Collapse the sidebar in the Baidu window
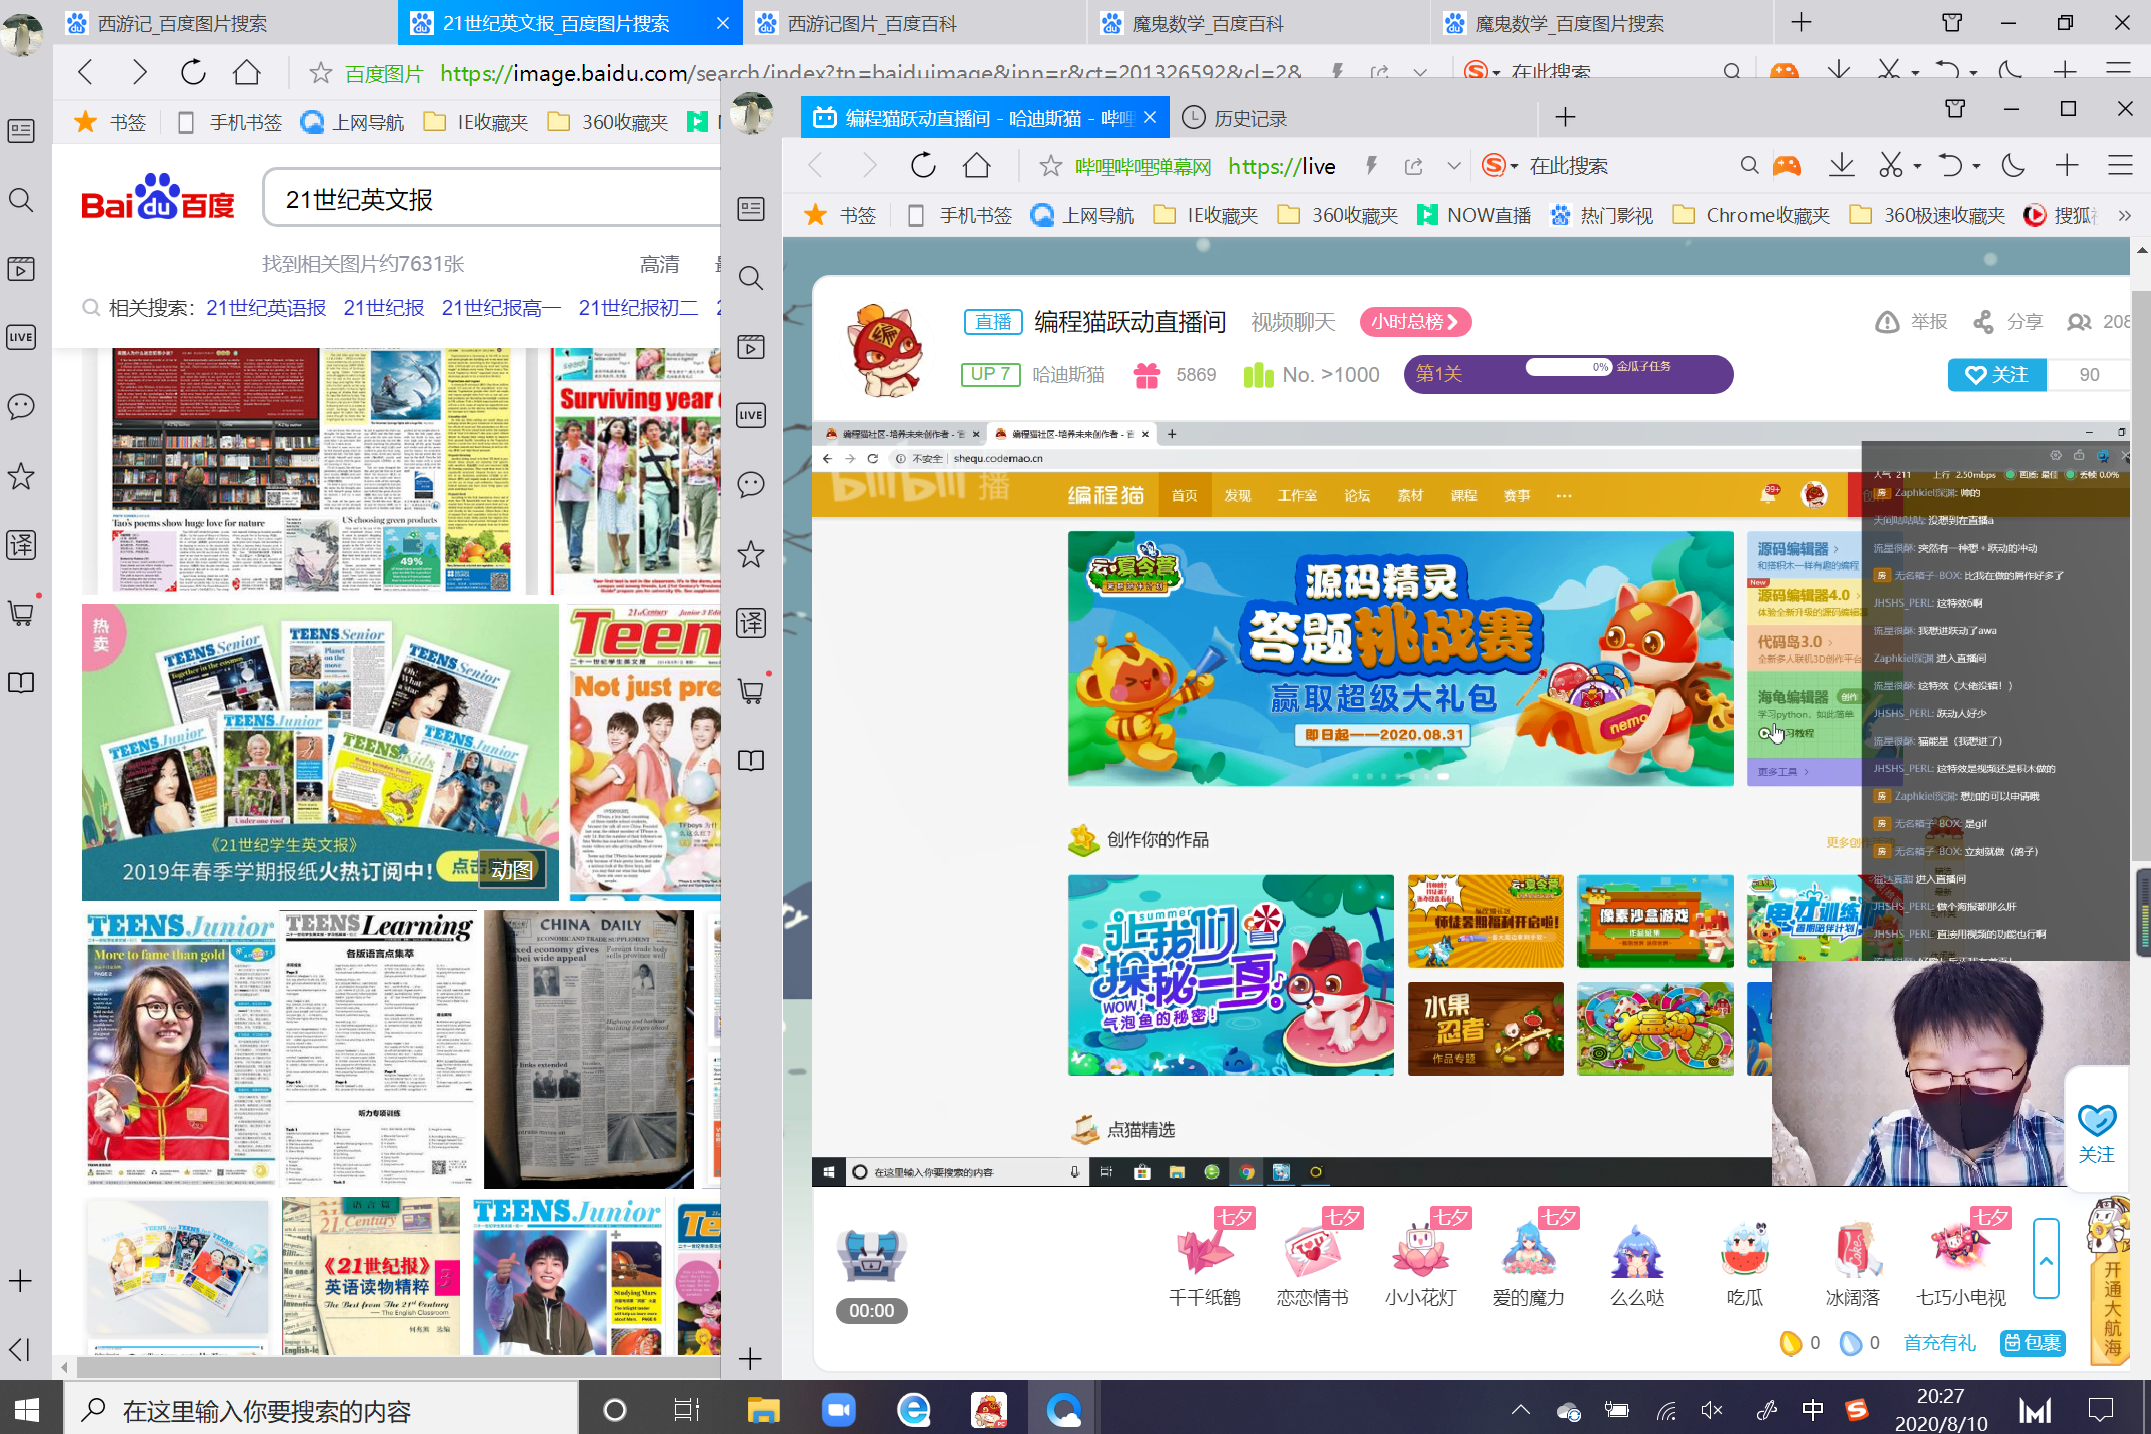Screen dimensions: 2151x1434 tap(20, 1349)
